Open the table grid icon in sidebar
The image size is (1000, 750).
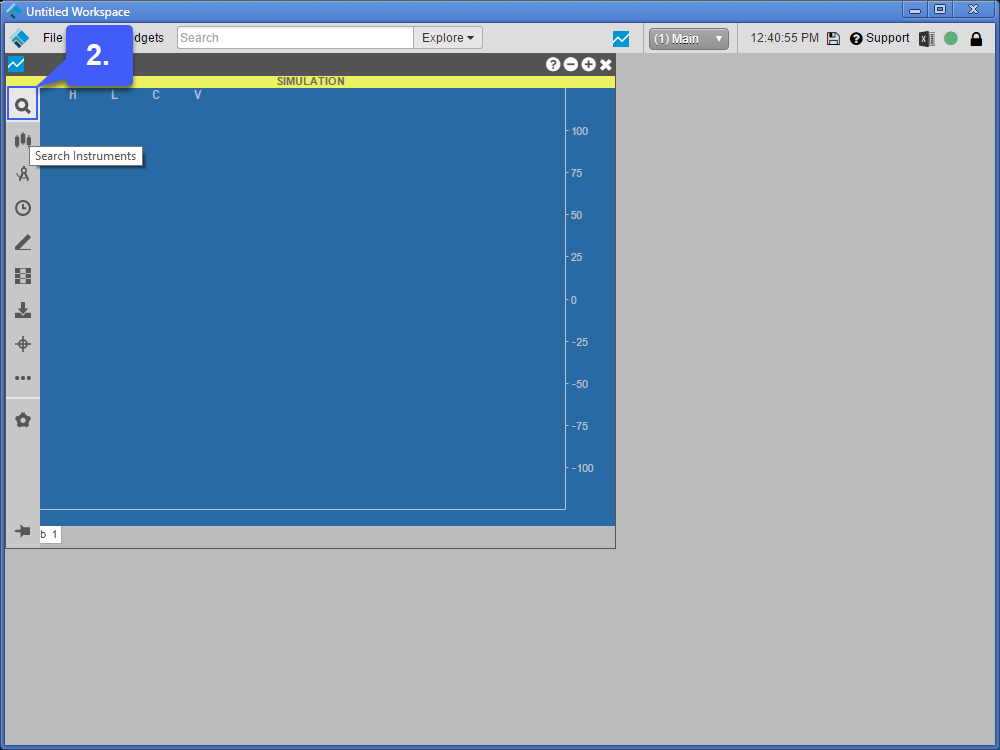coord(23,276)
